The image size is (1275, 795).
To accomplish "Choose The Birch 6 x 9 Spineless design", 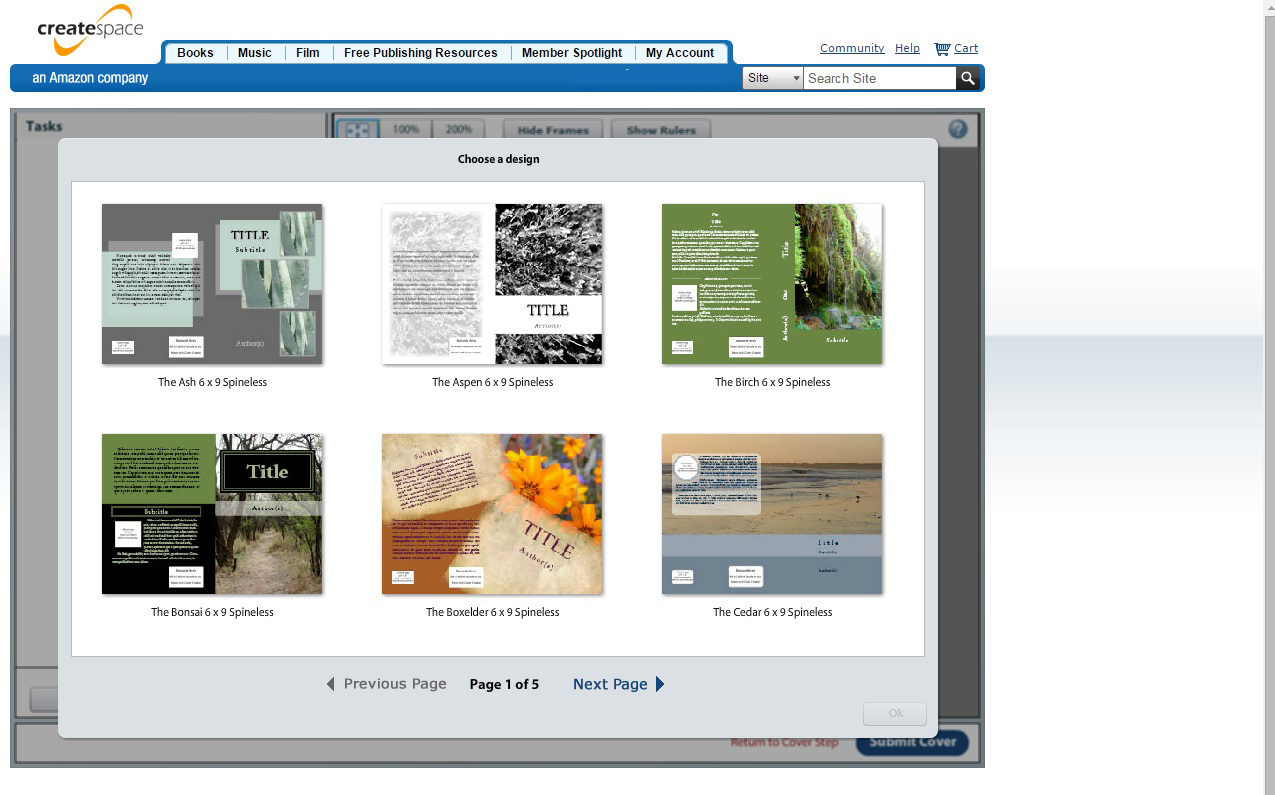I will (772, 284).
